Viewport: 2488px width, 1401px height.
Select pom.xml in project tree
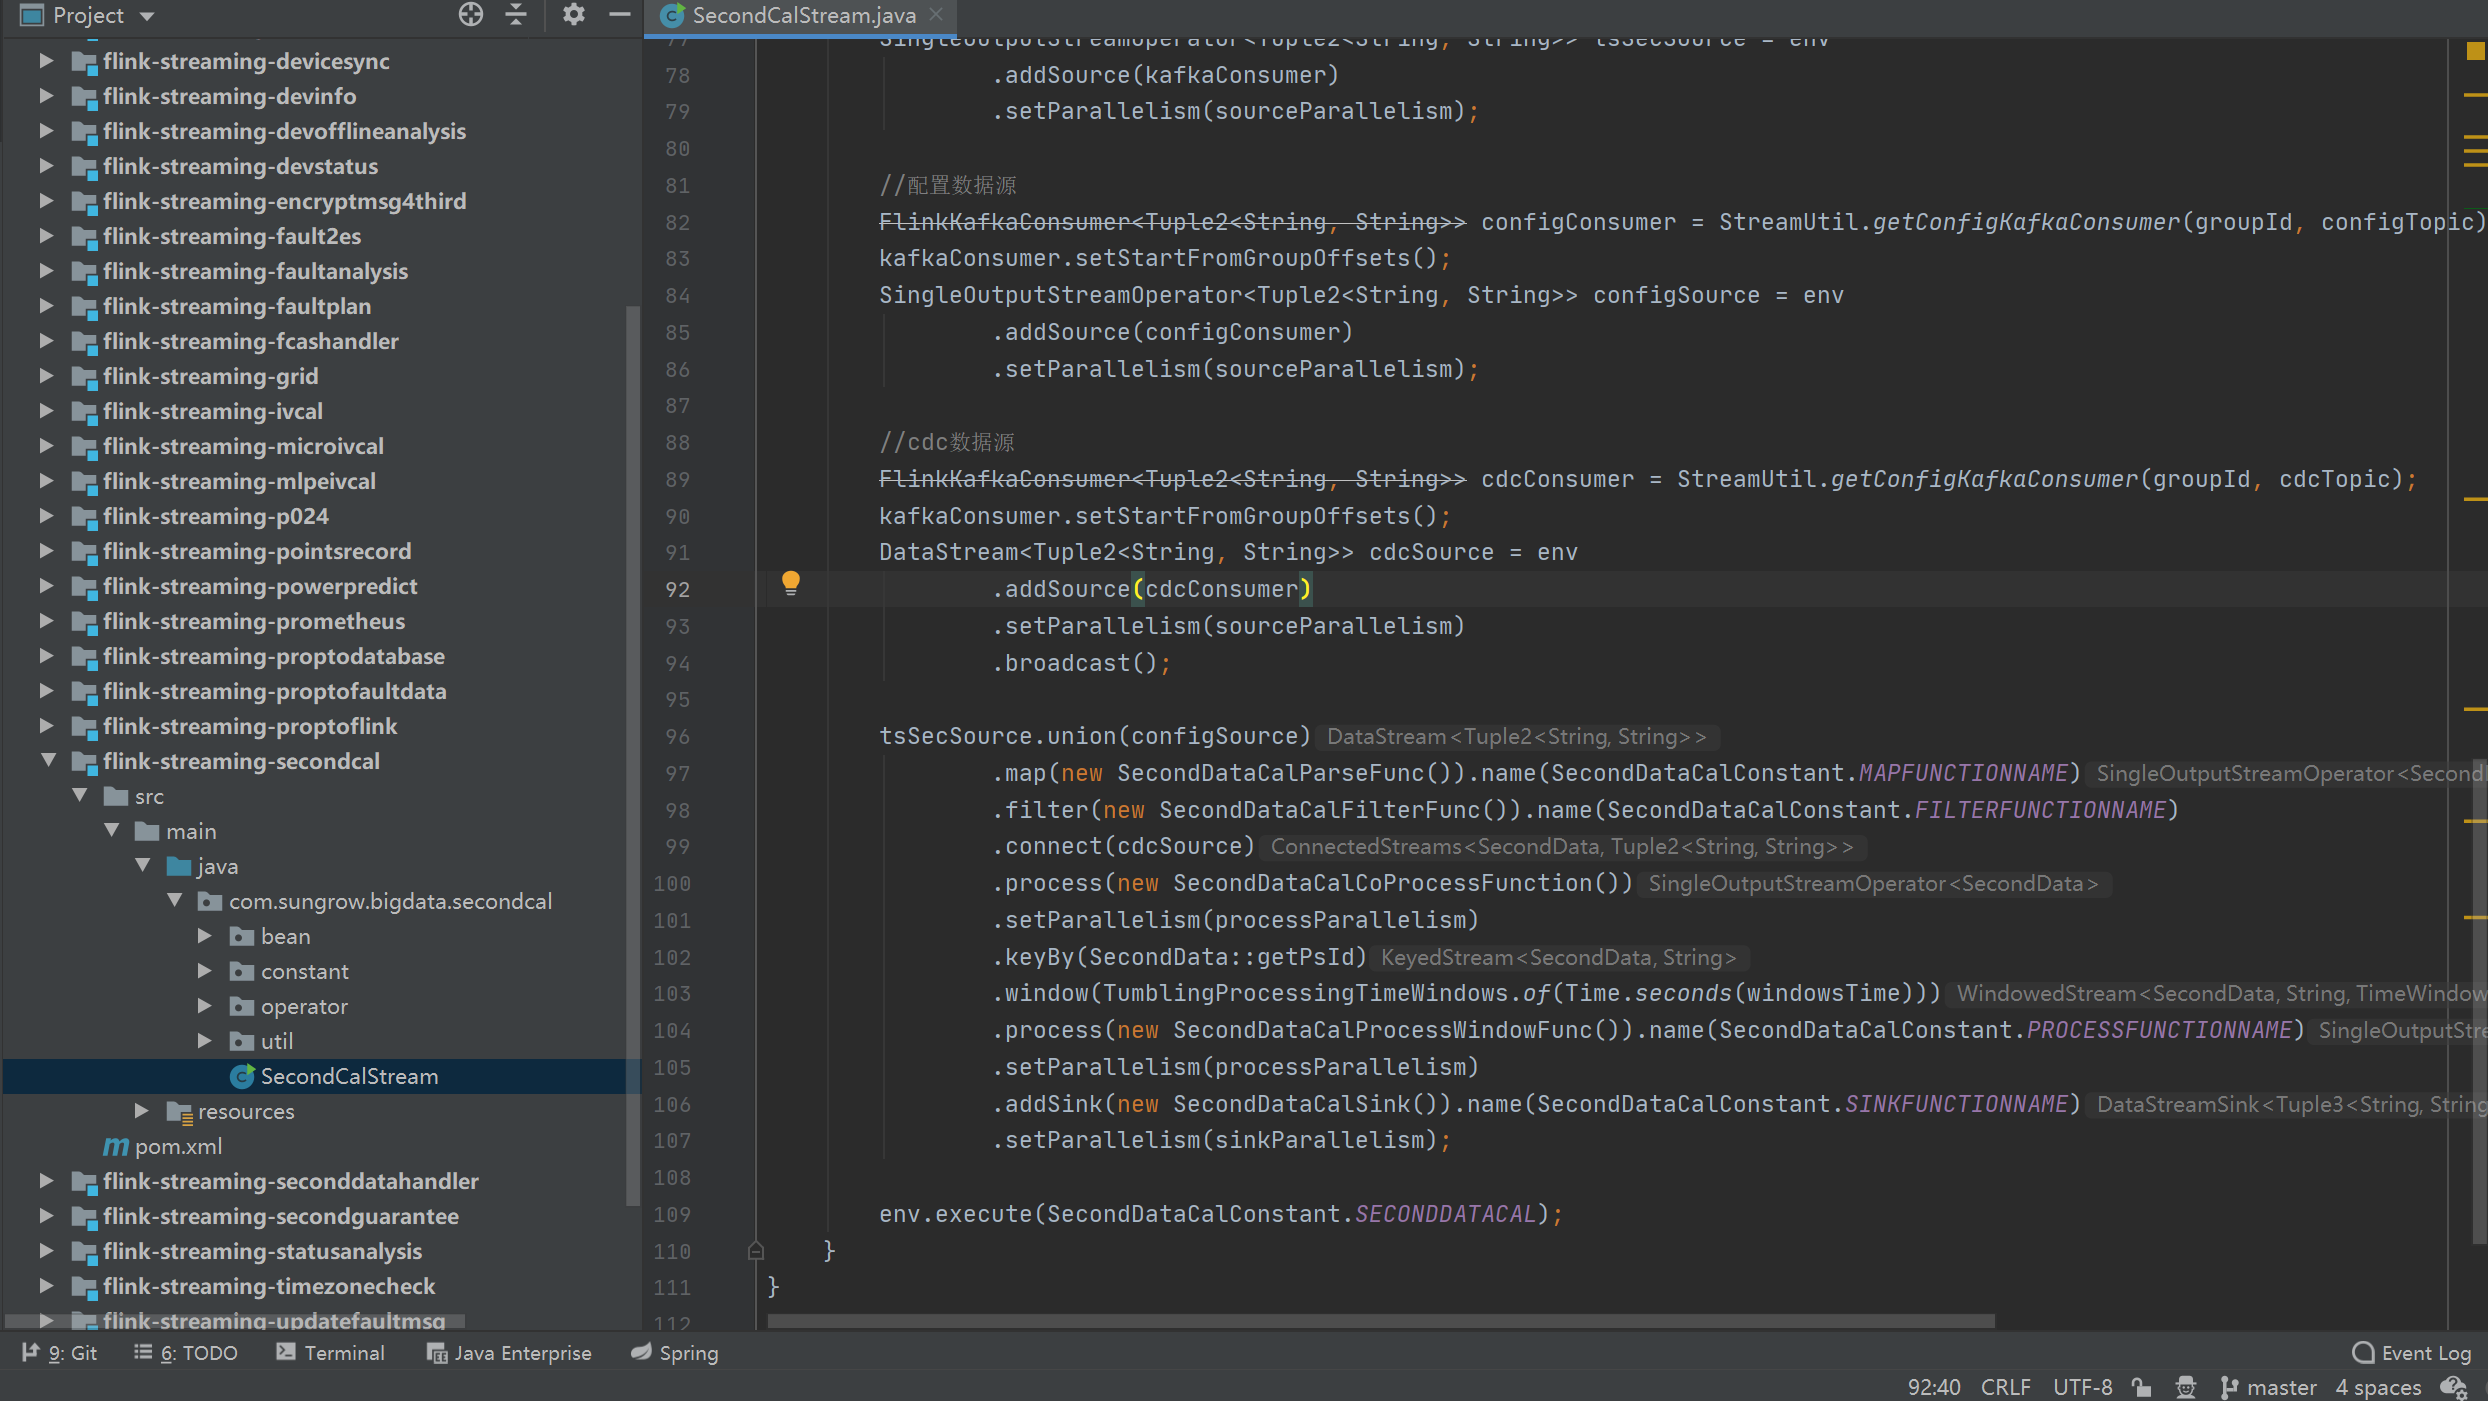pos(178,1146)
